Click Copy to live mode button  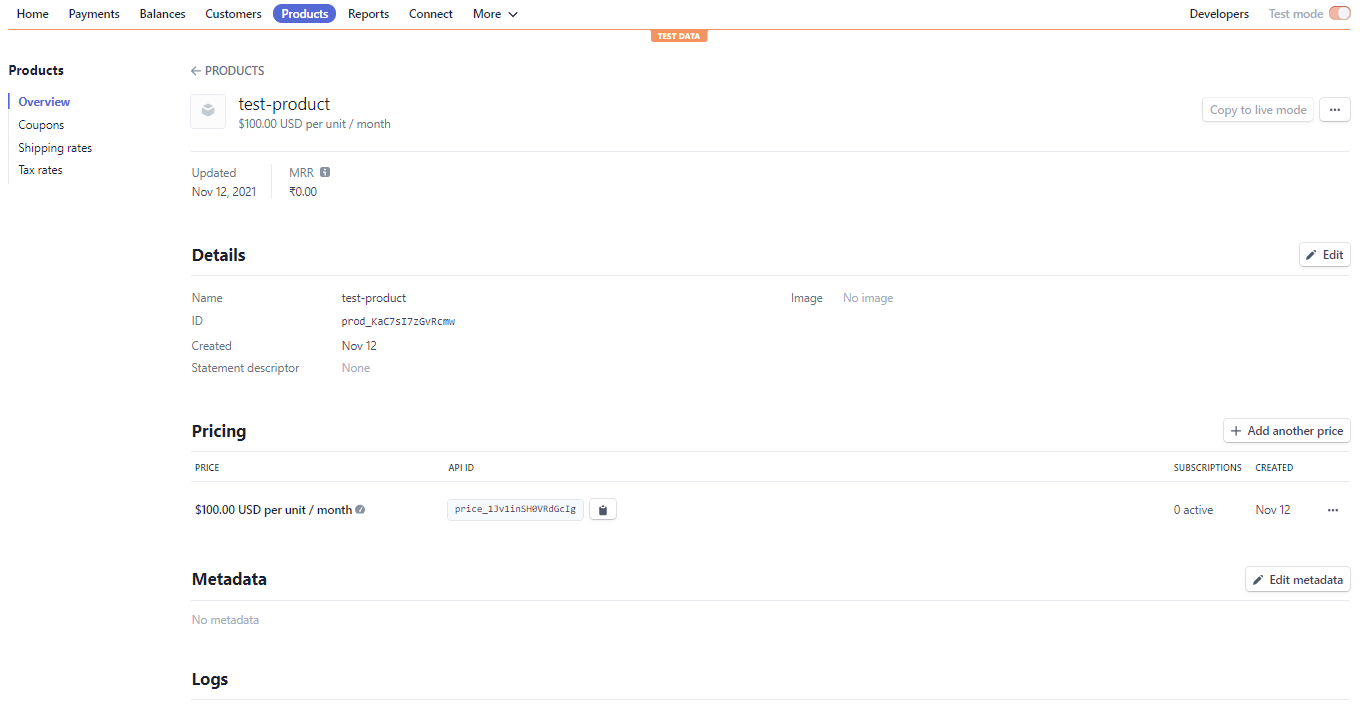(1257, 110)
